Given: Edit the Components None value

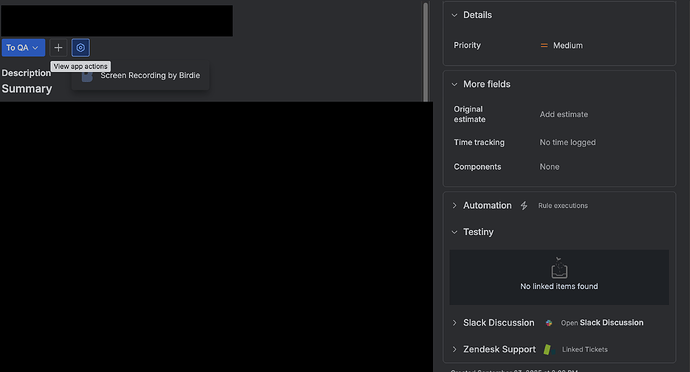Looking at the screenshot, I should [x=550, y=167].
